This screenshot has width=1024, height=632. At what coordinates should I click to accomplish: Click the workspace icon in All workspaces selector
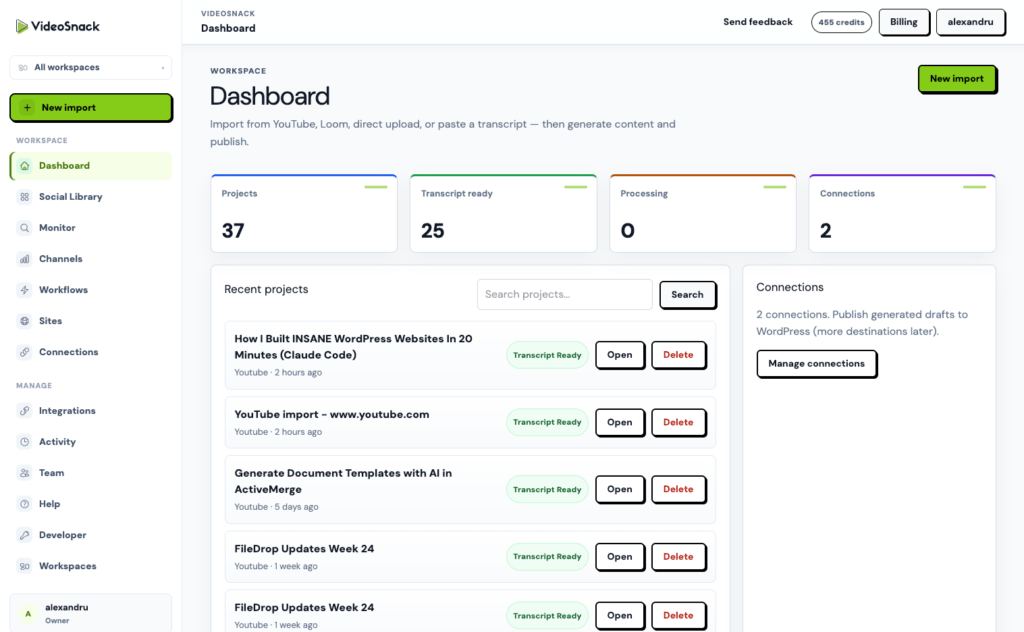(x=23, y=67)
